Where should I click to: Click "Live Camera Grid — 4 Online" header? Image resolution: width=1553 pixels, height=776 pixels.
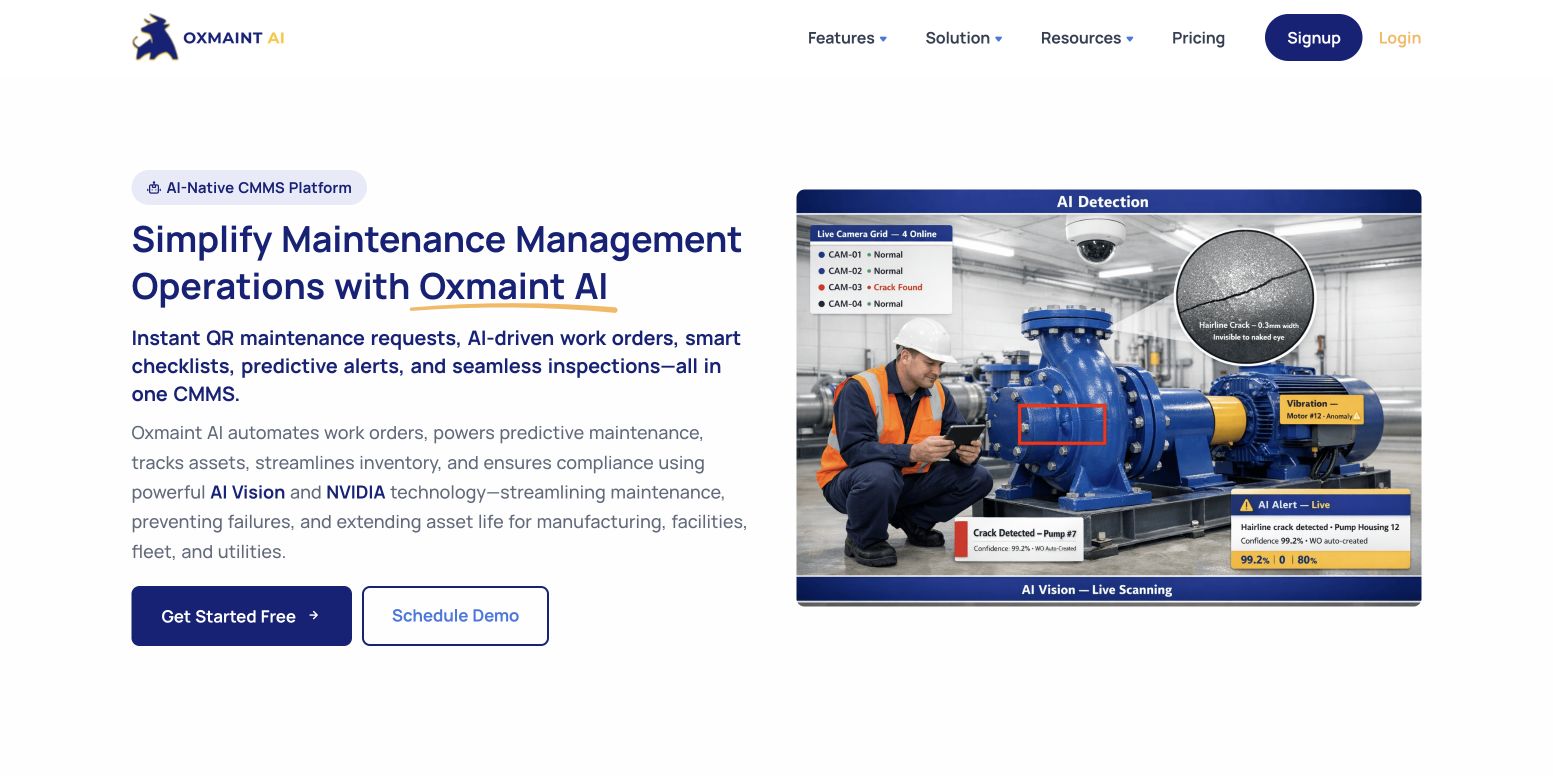tap(881, 234)
